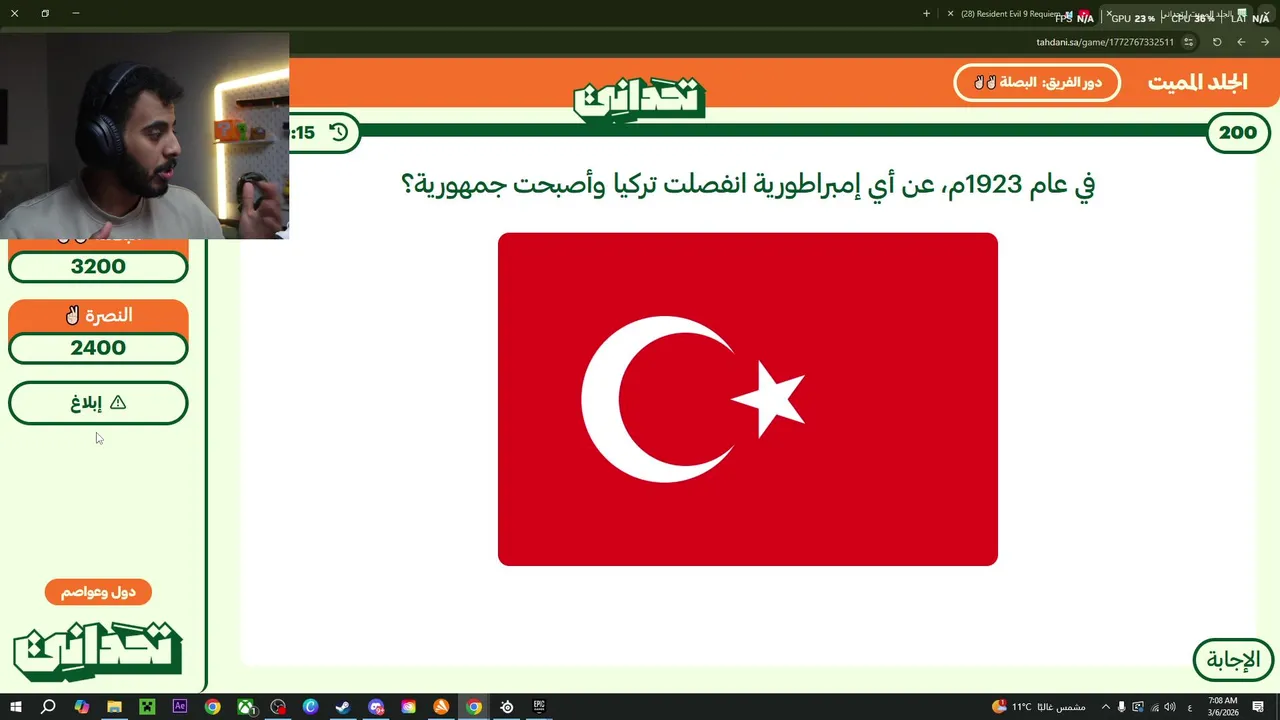Open Adobe After Effects from taskbar
The width and height of the screenshot is (1280, 720).
tap(180, 706)
